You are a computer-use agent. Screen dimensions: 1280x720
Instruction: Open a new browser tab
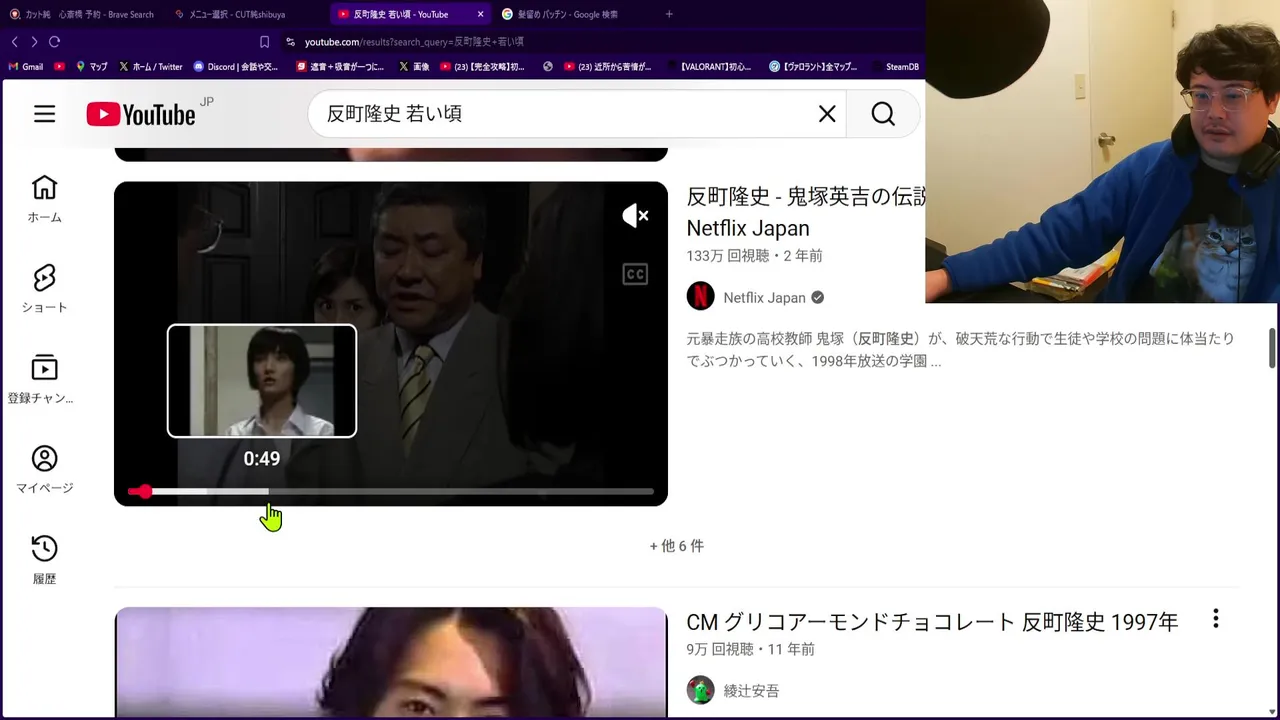tap(669, 14)
